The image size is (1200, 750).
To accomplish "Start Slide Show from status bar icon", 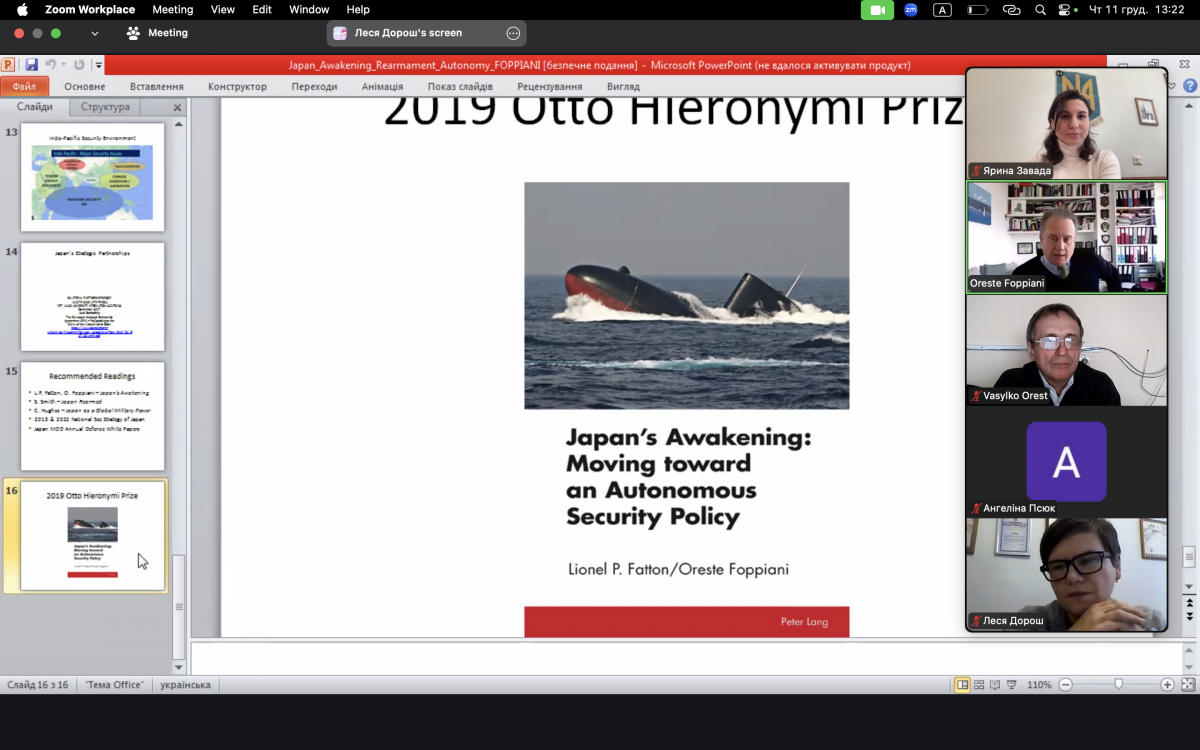I will [x=1011, y=685].
